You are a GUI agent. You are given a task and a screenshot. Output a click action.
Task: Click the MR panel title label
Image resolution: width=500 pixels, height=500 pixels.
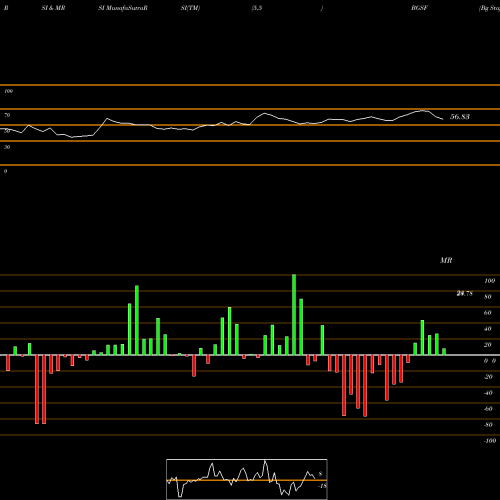[446, 260]
